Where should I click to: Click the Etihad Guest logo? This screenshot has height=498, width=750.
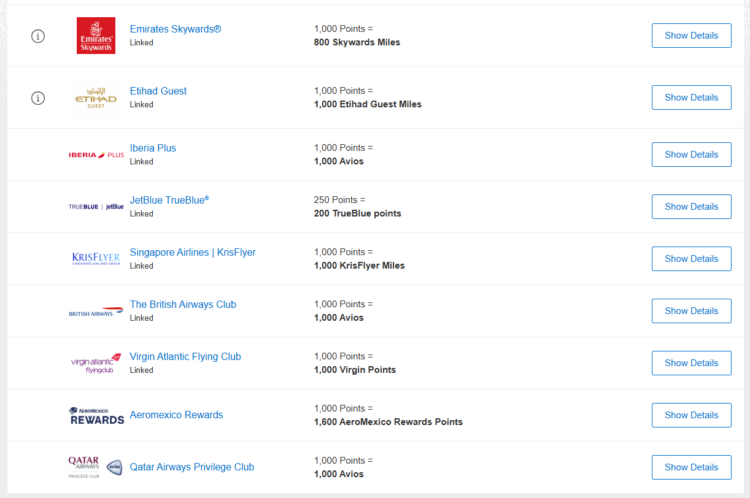(96, 98)
